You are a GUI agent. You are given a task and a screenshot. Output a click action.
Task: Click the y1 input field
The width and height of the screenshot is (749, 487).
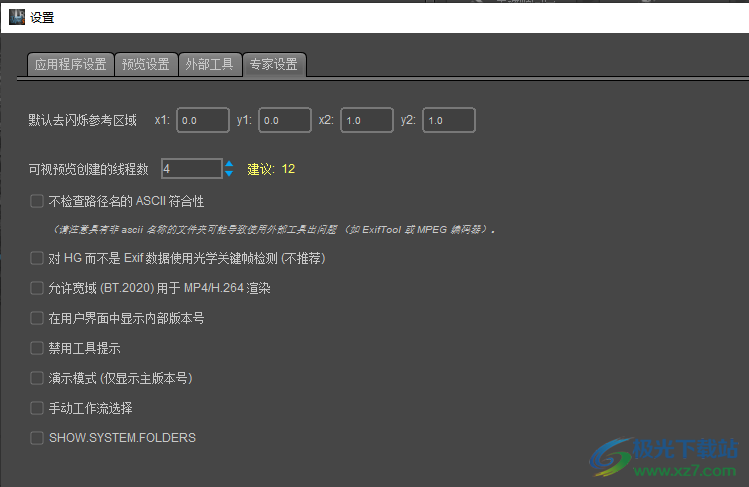pos(285,120)
